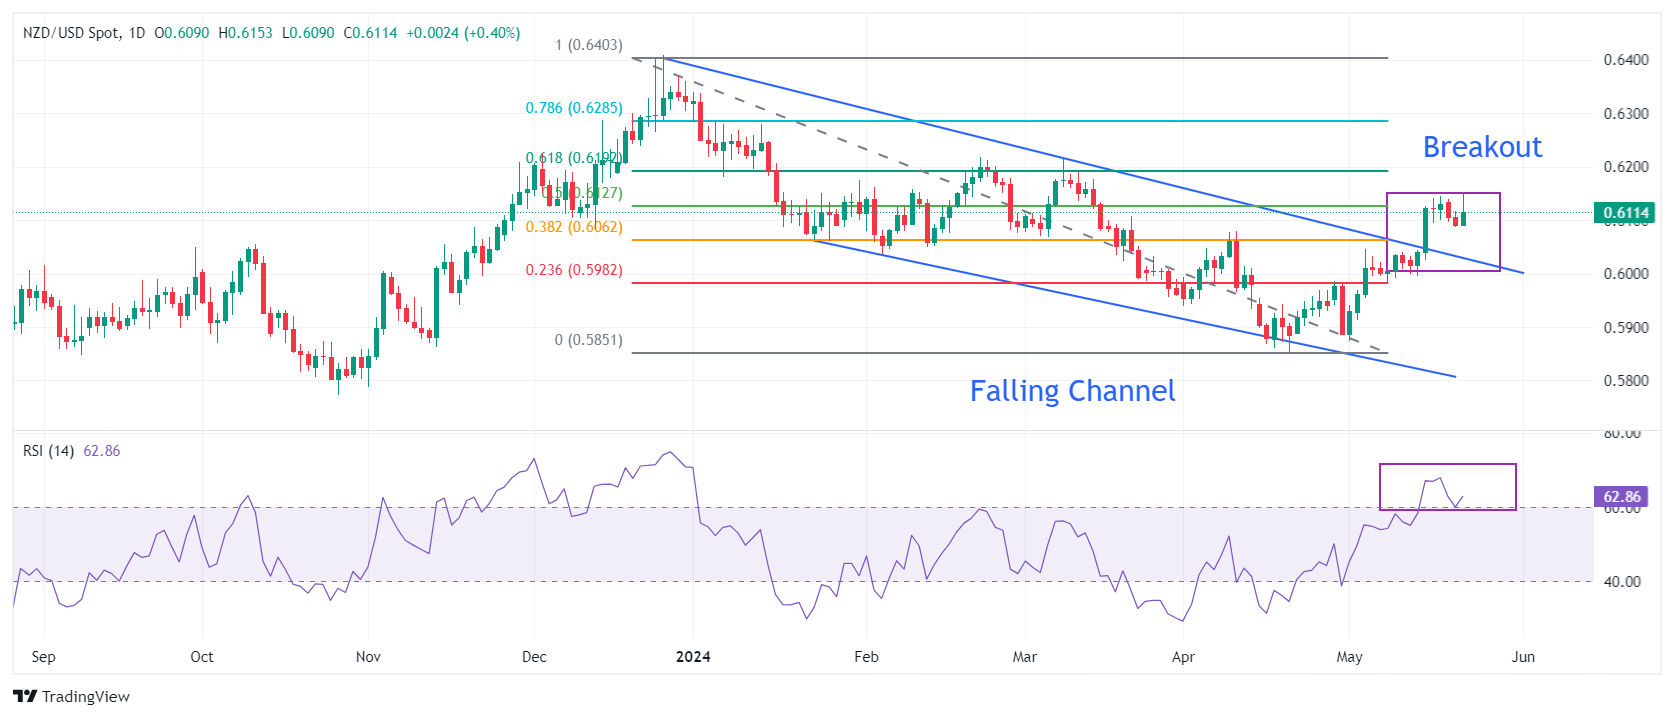This screenshot has width=1674, height=718.
Task: Click the RSI 40.00 scale label
Action: click(1622, 582)
